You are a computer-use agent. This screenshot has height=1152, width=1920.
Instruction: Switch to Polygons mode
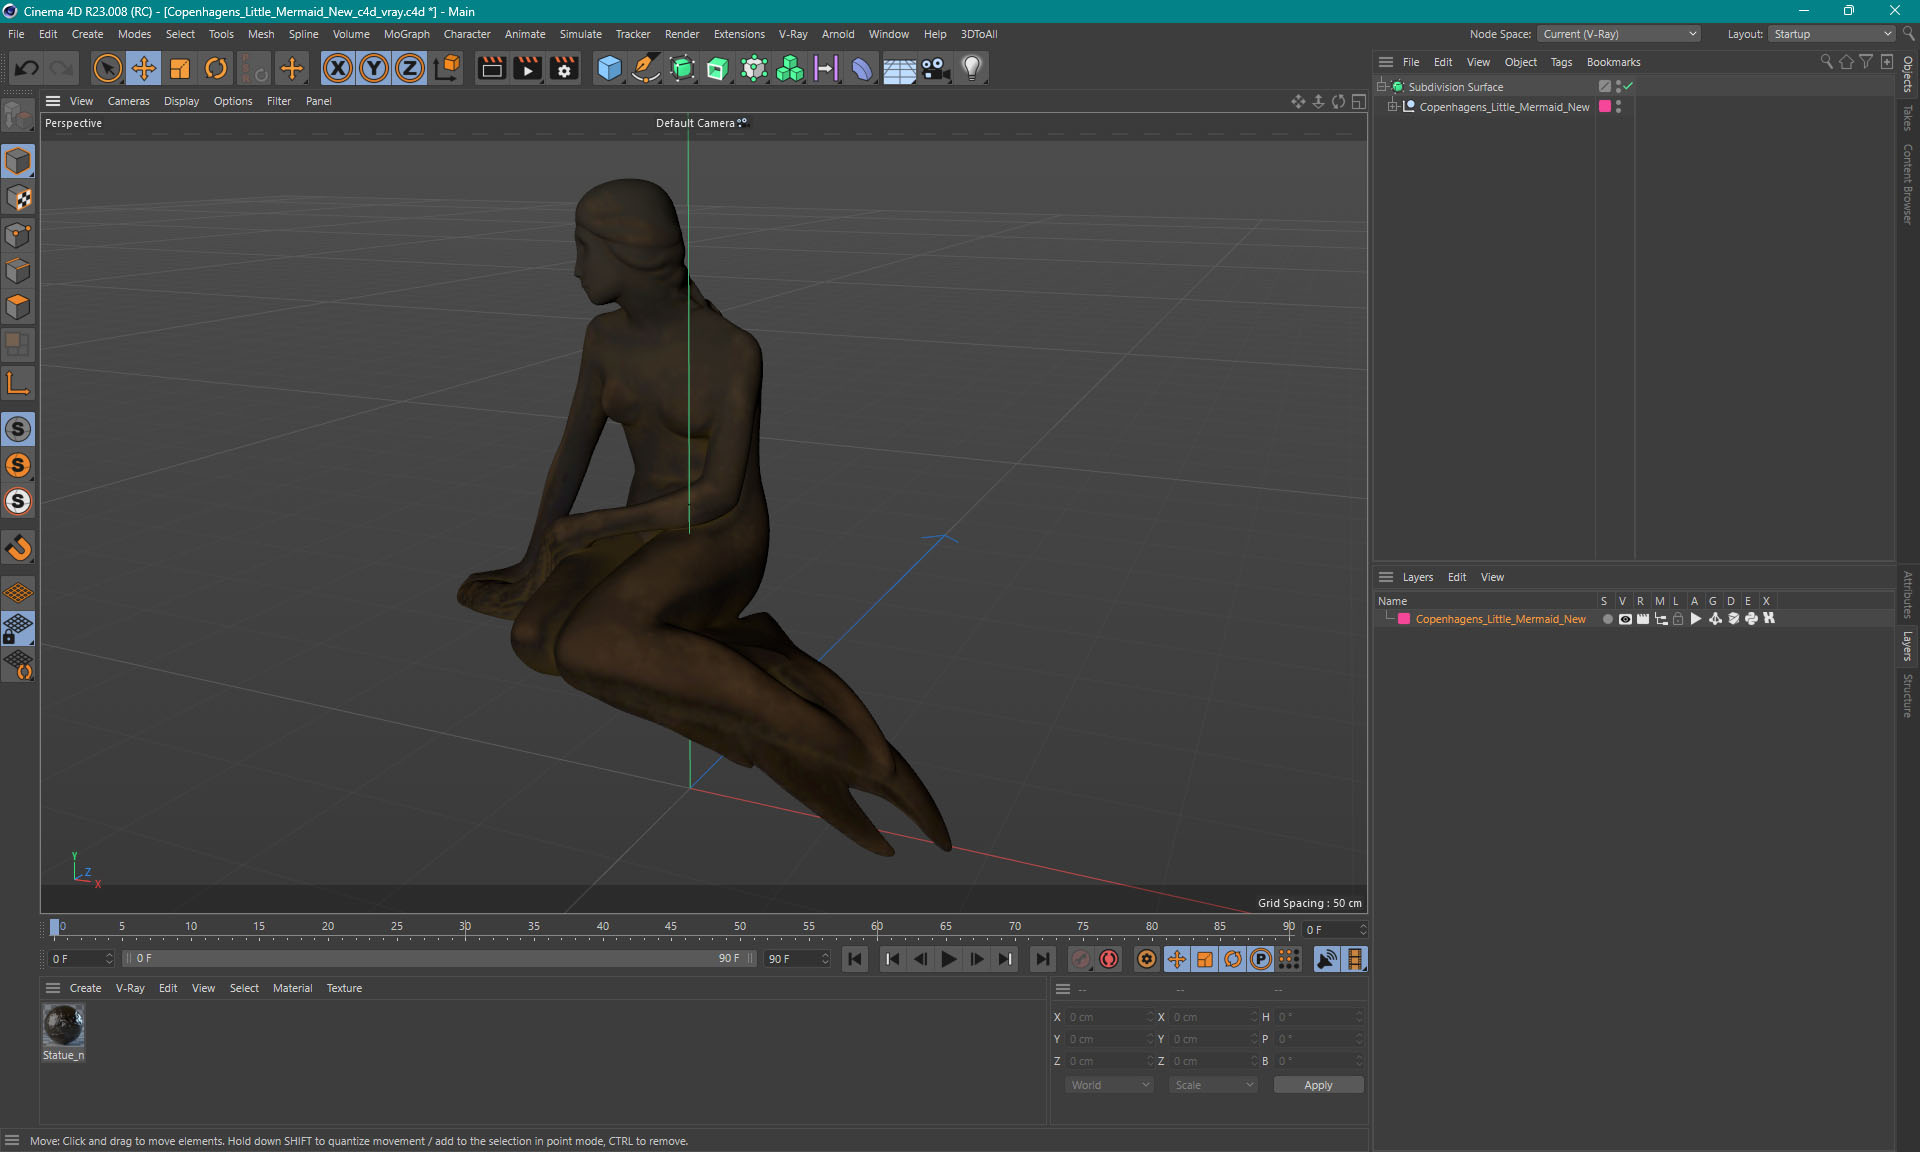click(x=18, y=307)
